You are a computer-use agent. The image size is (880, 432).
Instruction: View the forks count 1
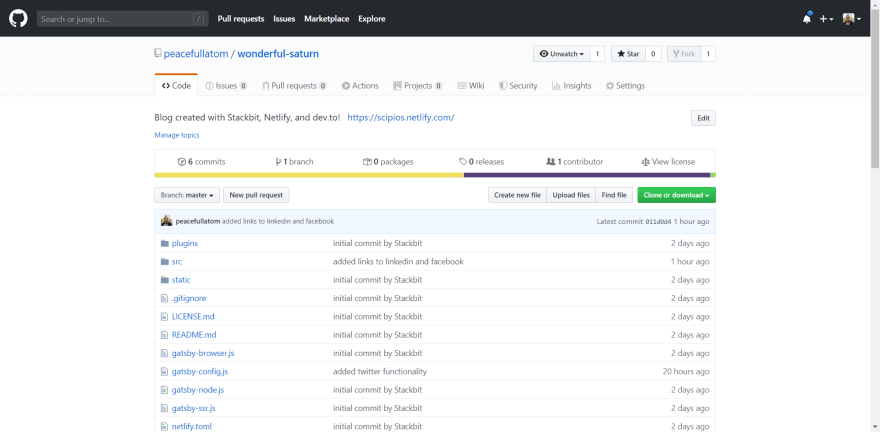click(708, 54)
